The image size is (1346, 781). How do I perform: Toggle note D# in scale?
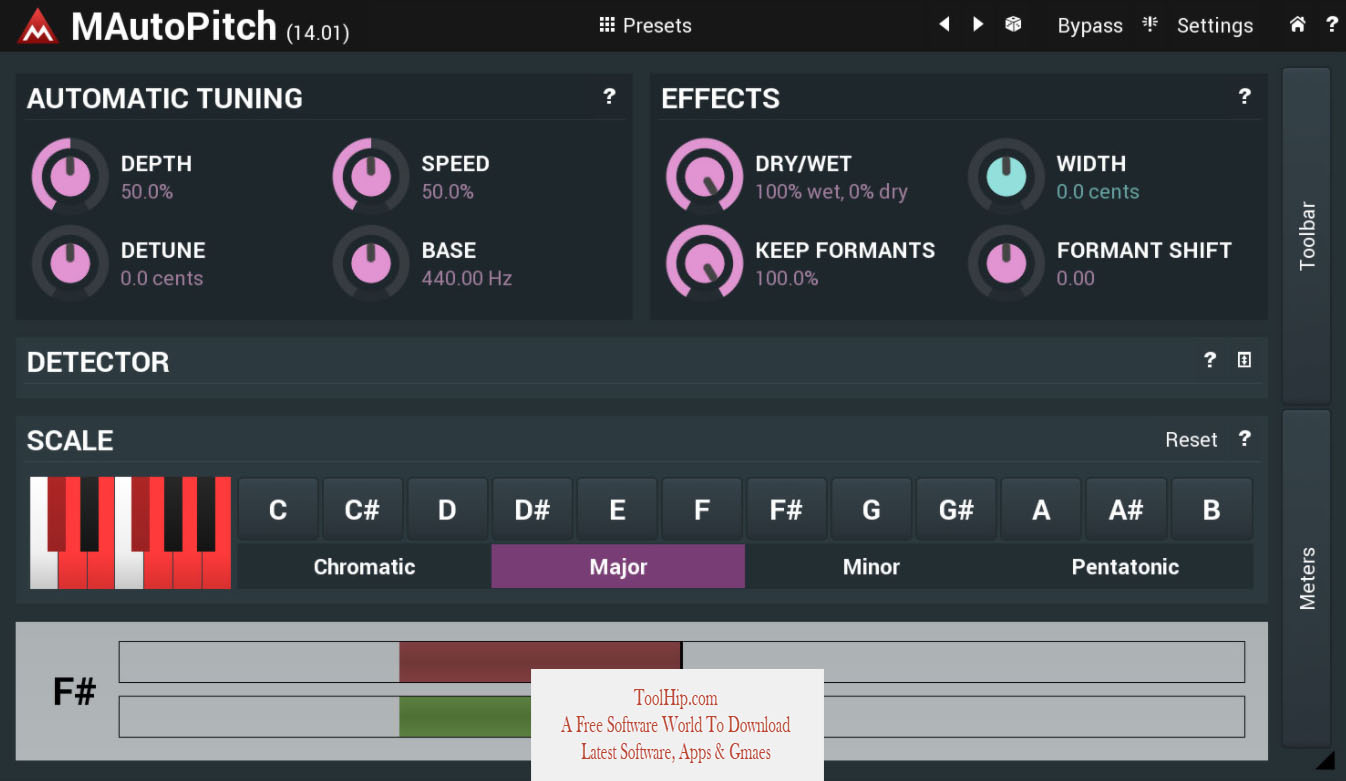pos(532,510)
